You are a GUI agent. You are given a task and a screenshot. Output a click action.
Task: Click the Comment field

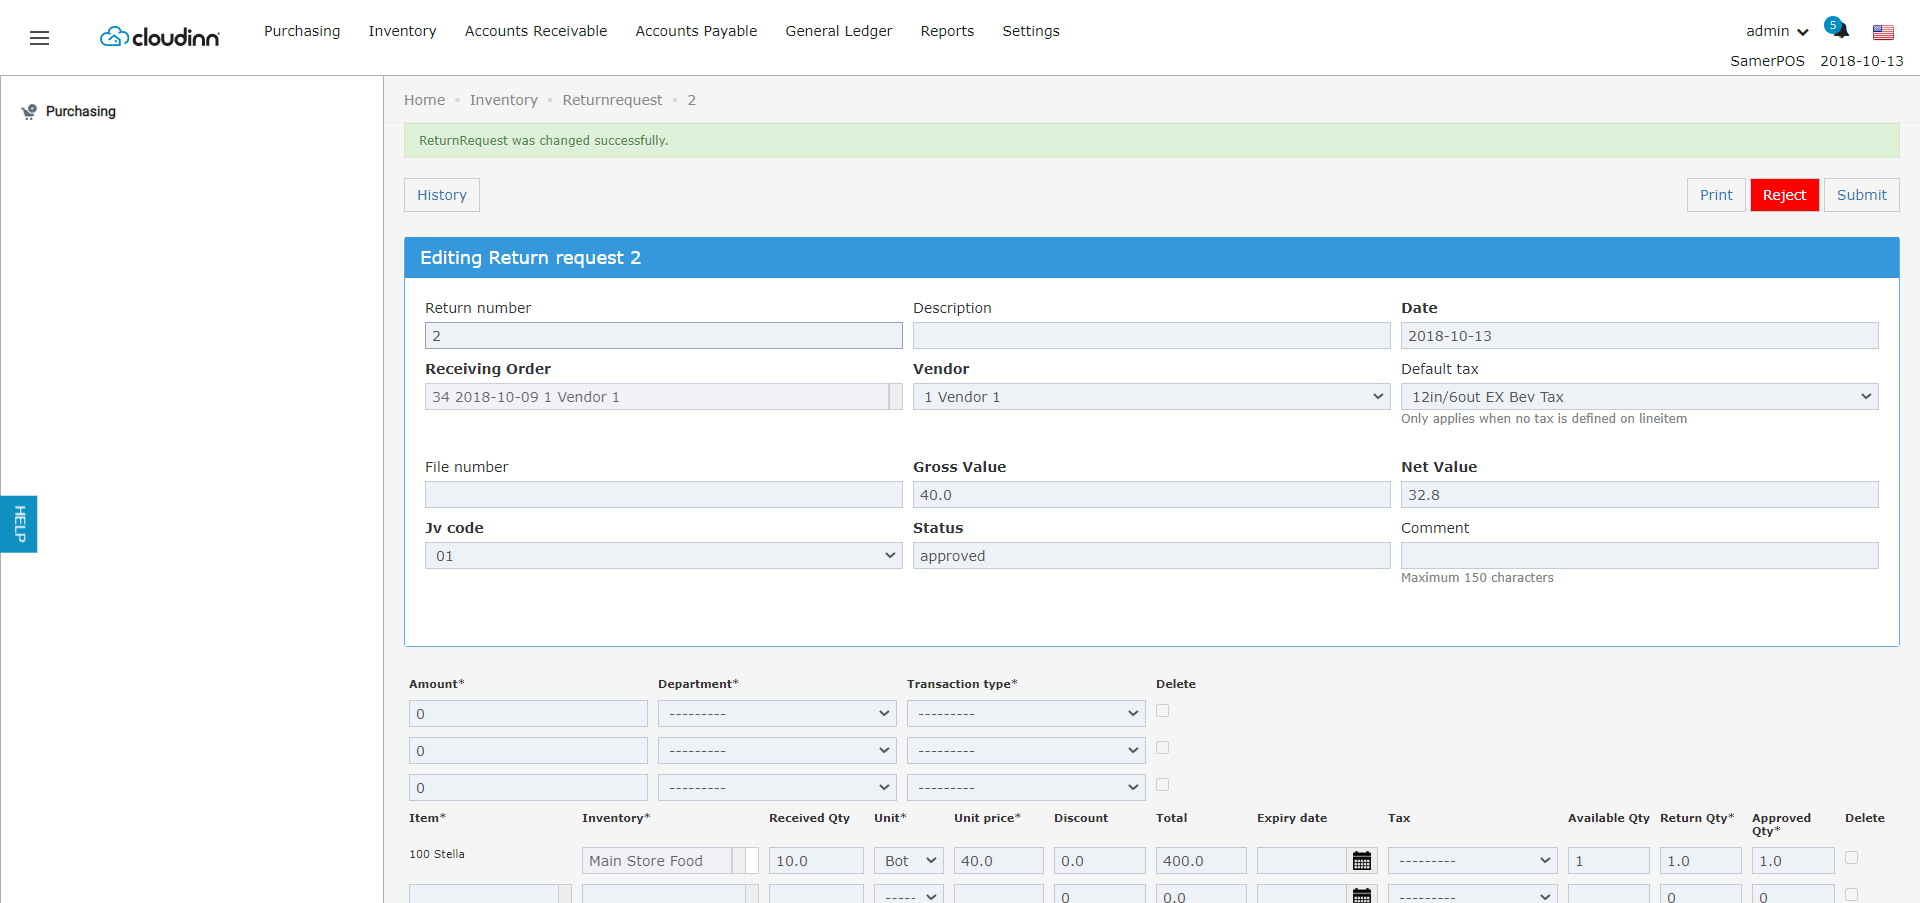coord(1639,556)
